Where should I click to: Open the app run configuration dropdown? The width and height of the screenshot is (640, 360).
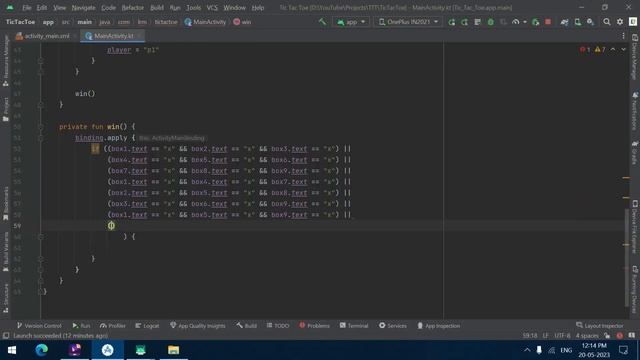pyautogui.click(x=351, y=22)
